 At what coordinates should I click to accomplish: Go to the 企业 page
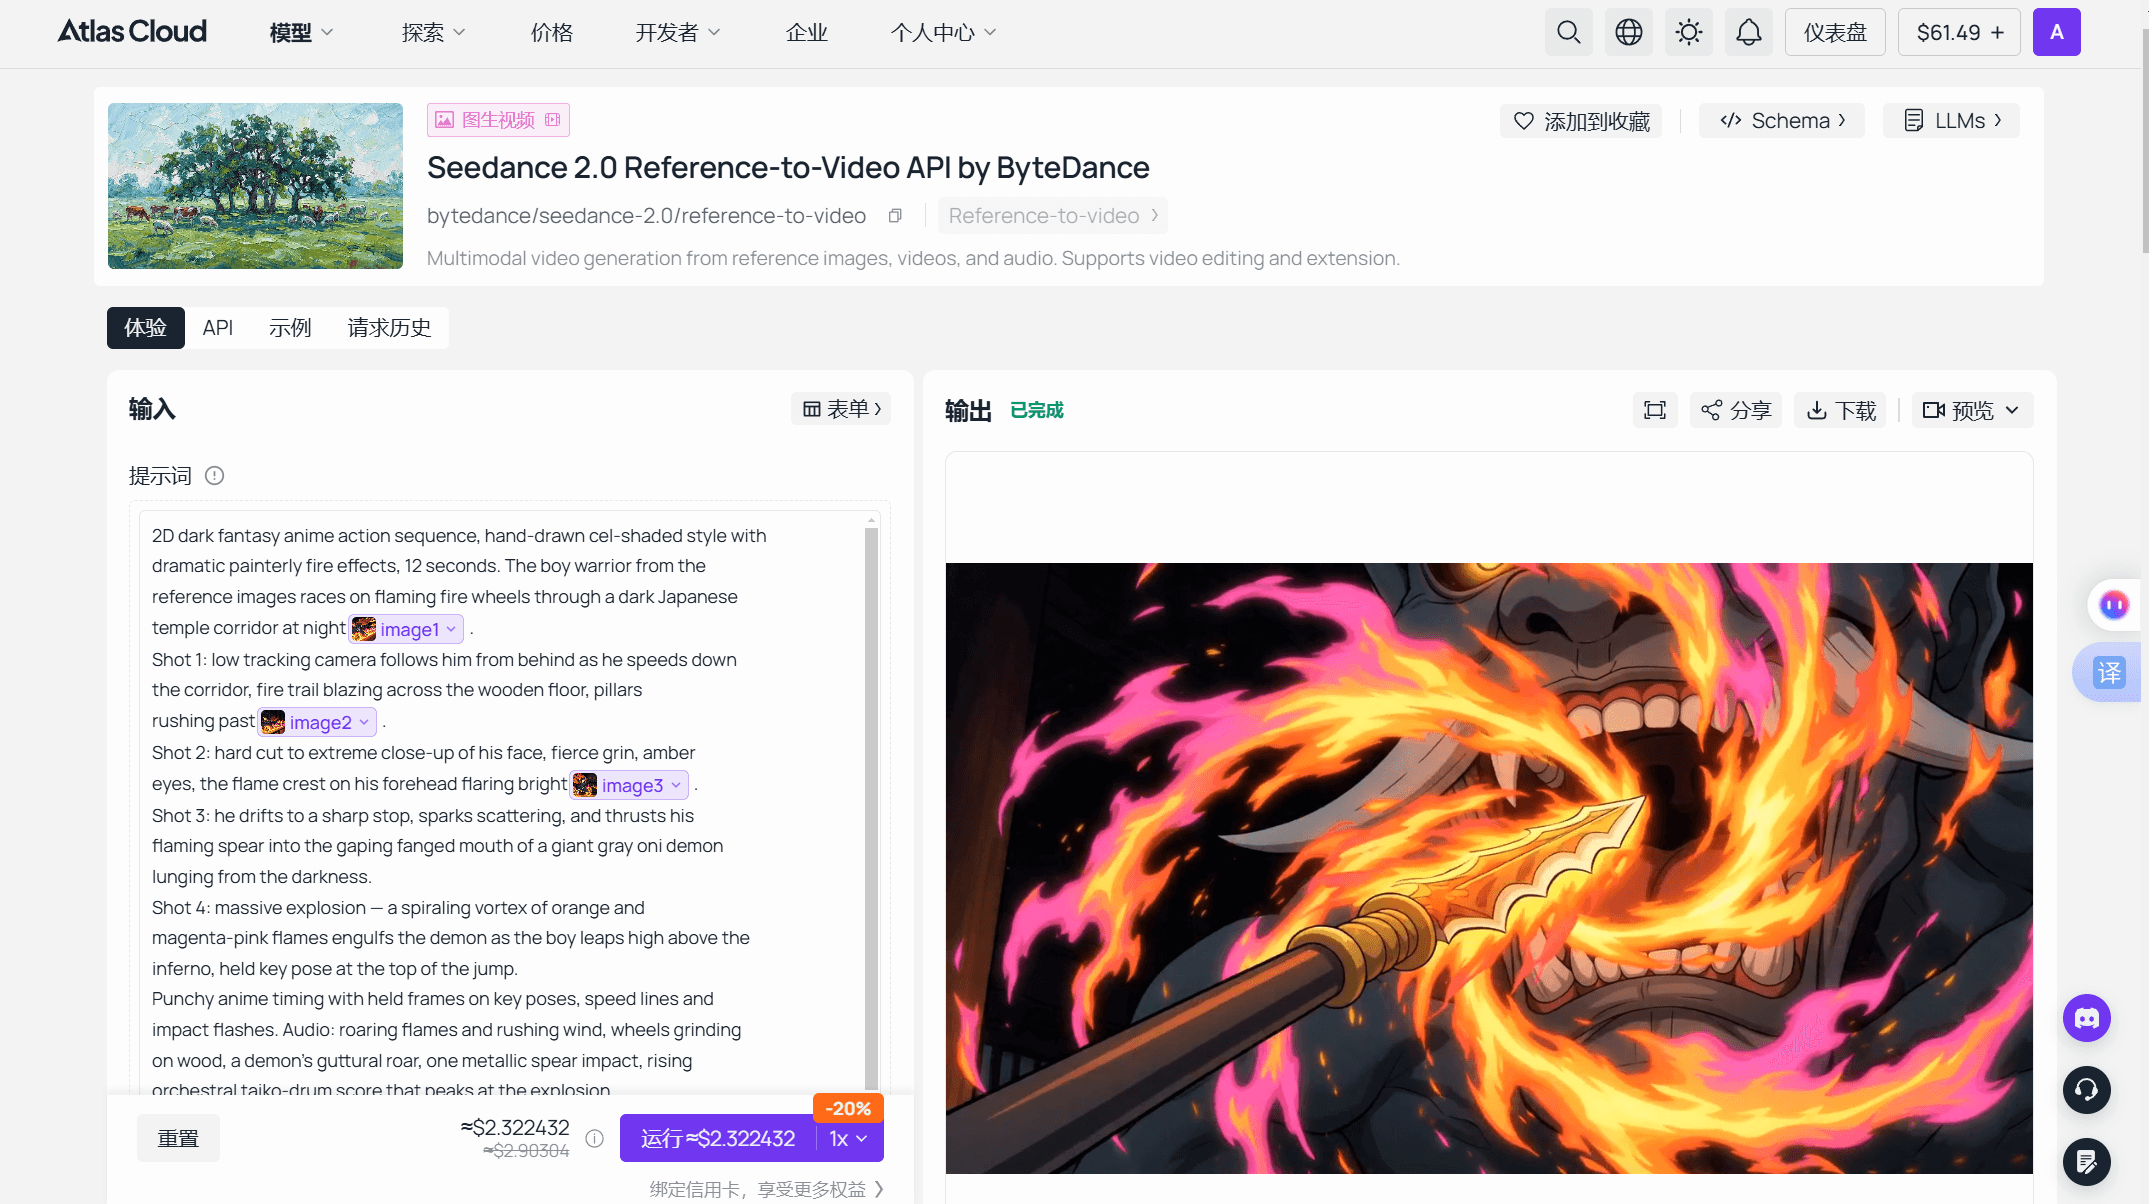coord(807,33)
